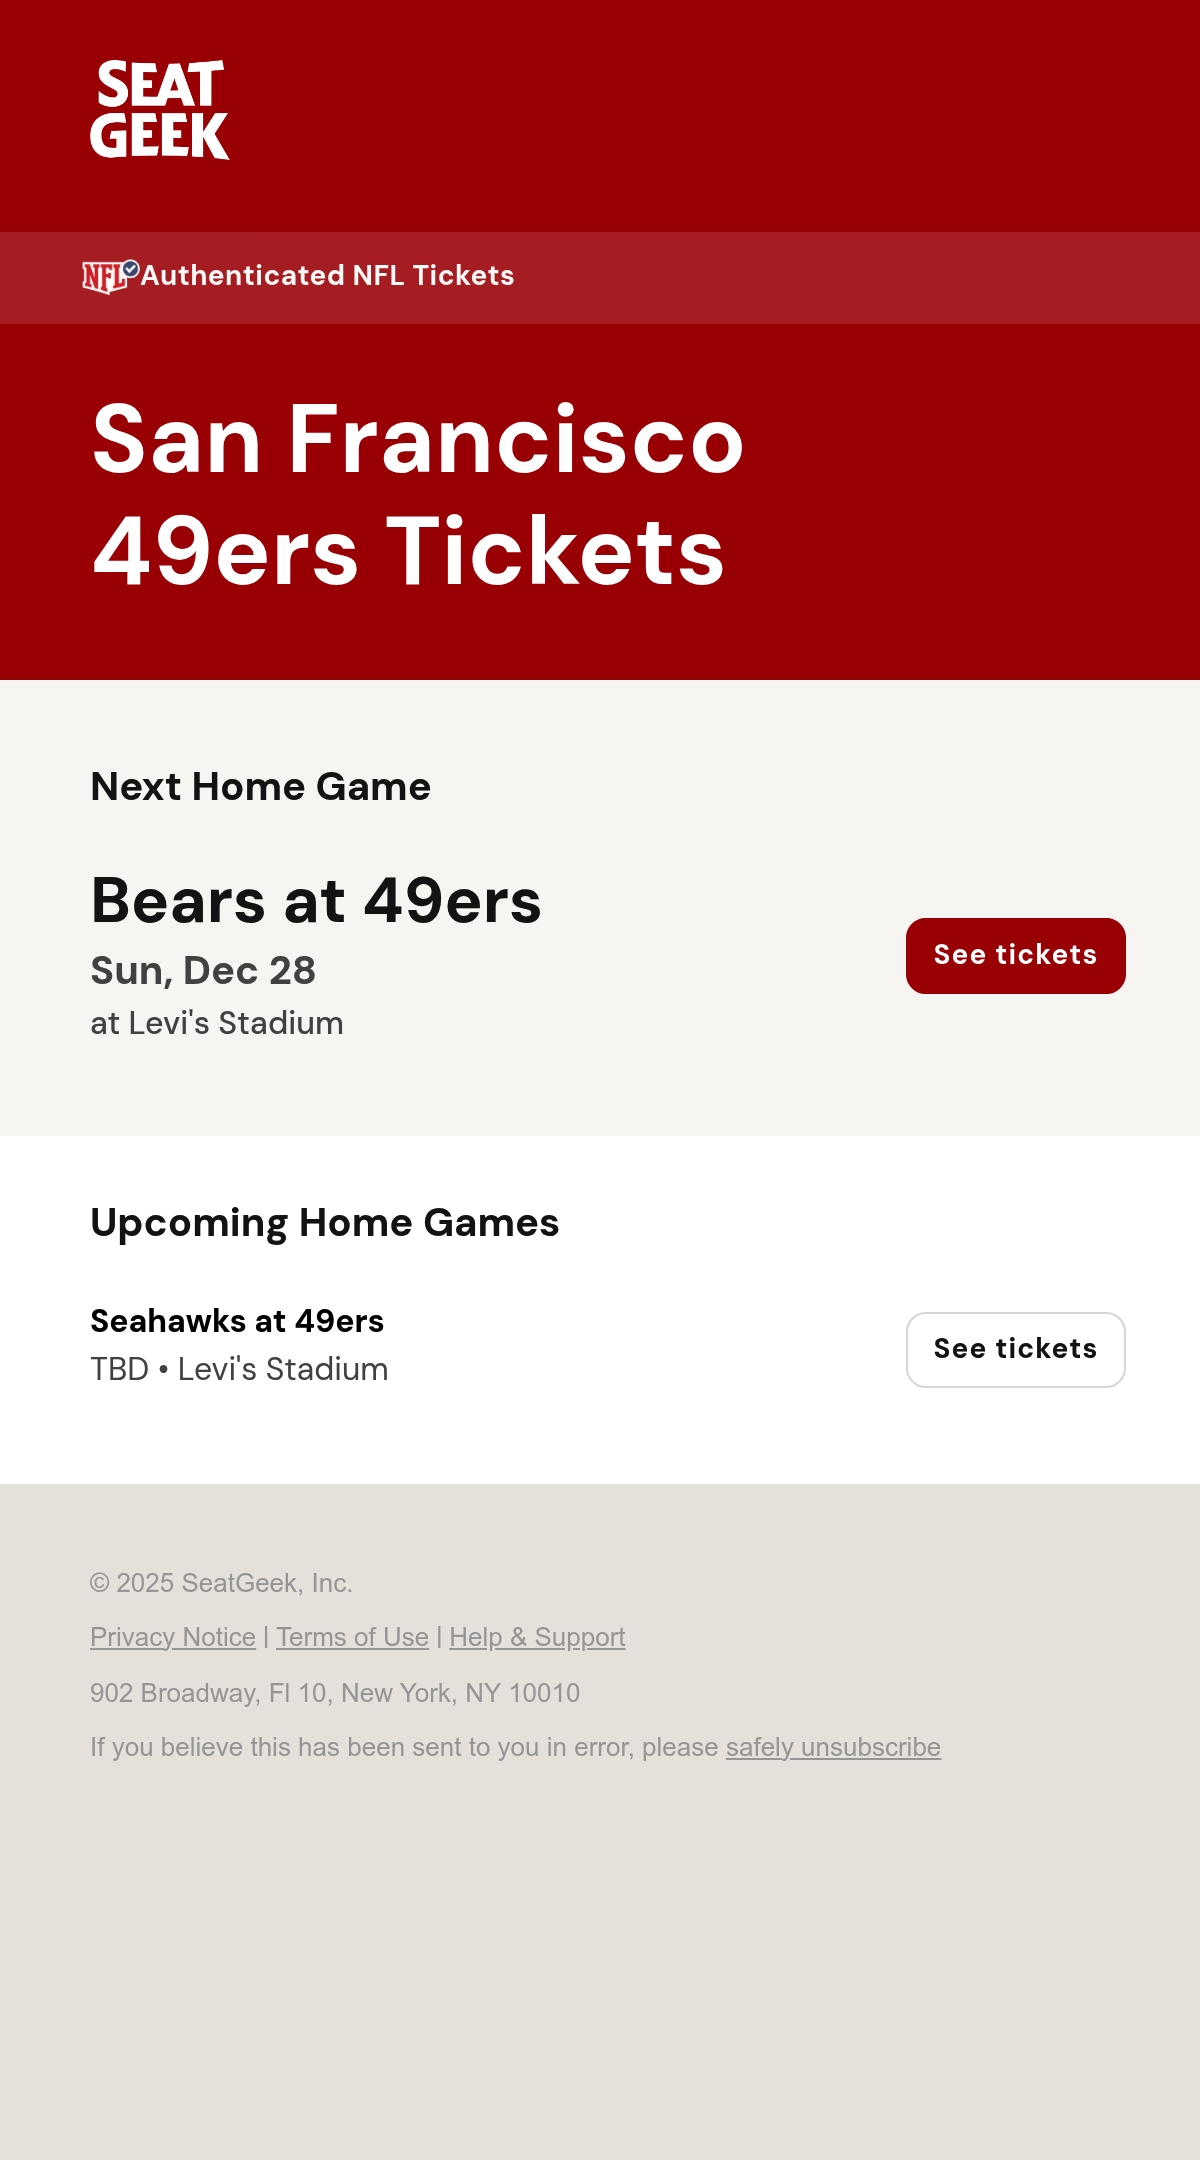
Task: Click the SeatGeek logo
Action: point(160,110)
